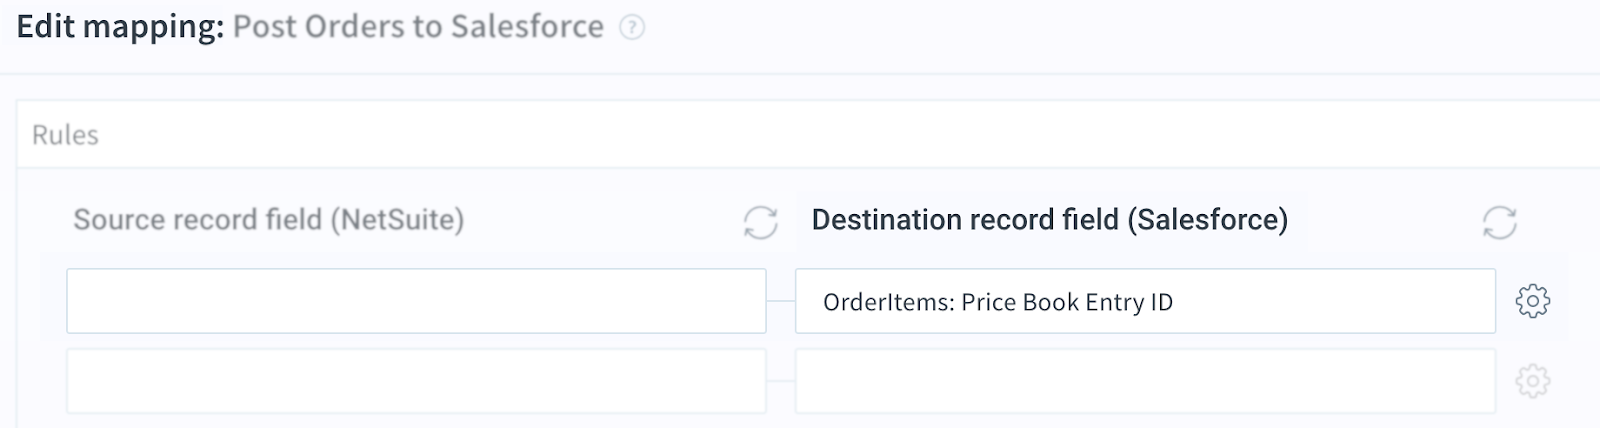Viewport: 1600px width, 428px height.
Task: Click the empty destination field in the second row
Action: (x=1145, y=381)
